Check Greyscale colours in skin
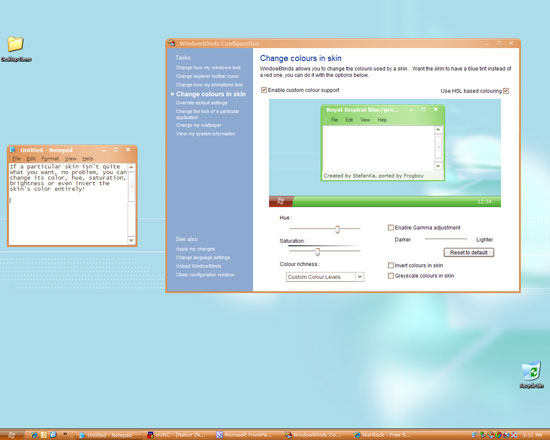This screenshot has height=440, width=550. pos(390,276)
